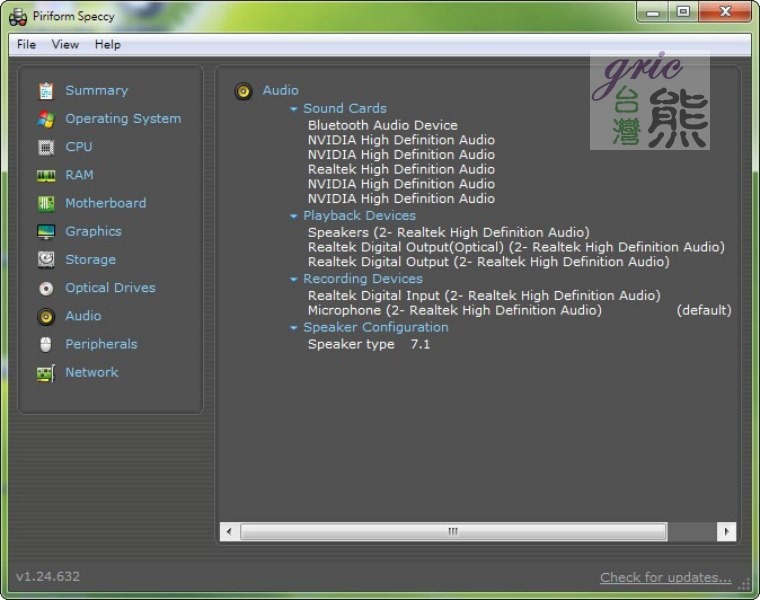
Task: Click the CPU chip icon
Action: point(46,147)
